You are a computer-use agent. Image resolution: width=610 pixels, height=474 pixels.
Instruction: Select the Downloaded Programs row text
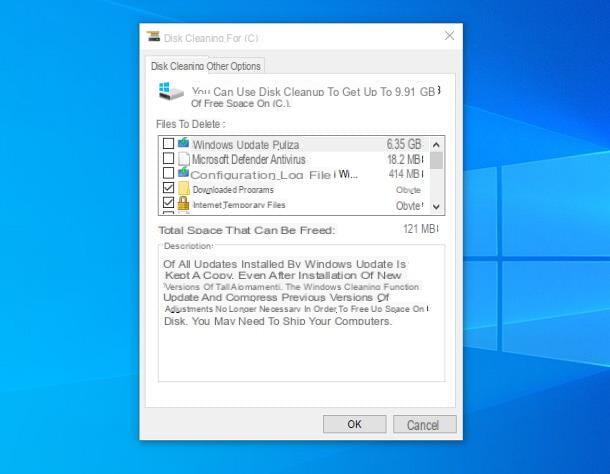(233, 190)
